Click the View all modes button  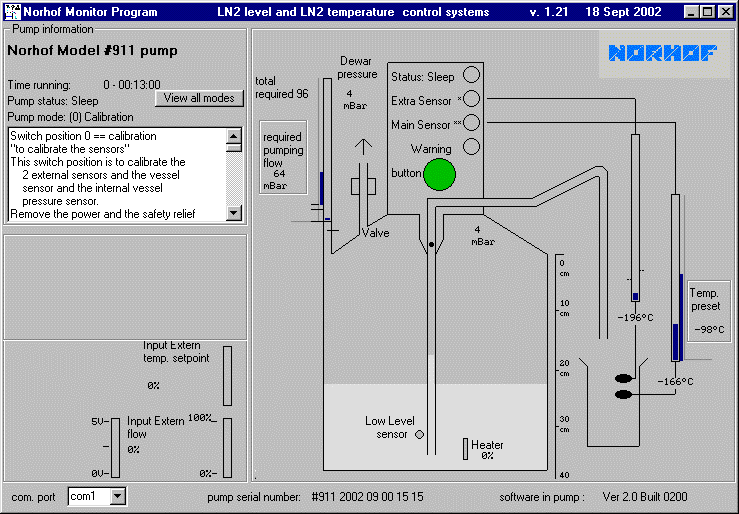pos(199,98)
